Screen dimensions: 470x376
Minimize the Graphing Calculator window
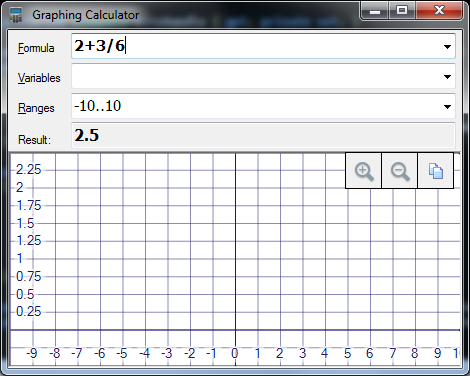pos(375,11)
